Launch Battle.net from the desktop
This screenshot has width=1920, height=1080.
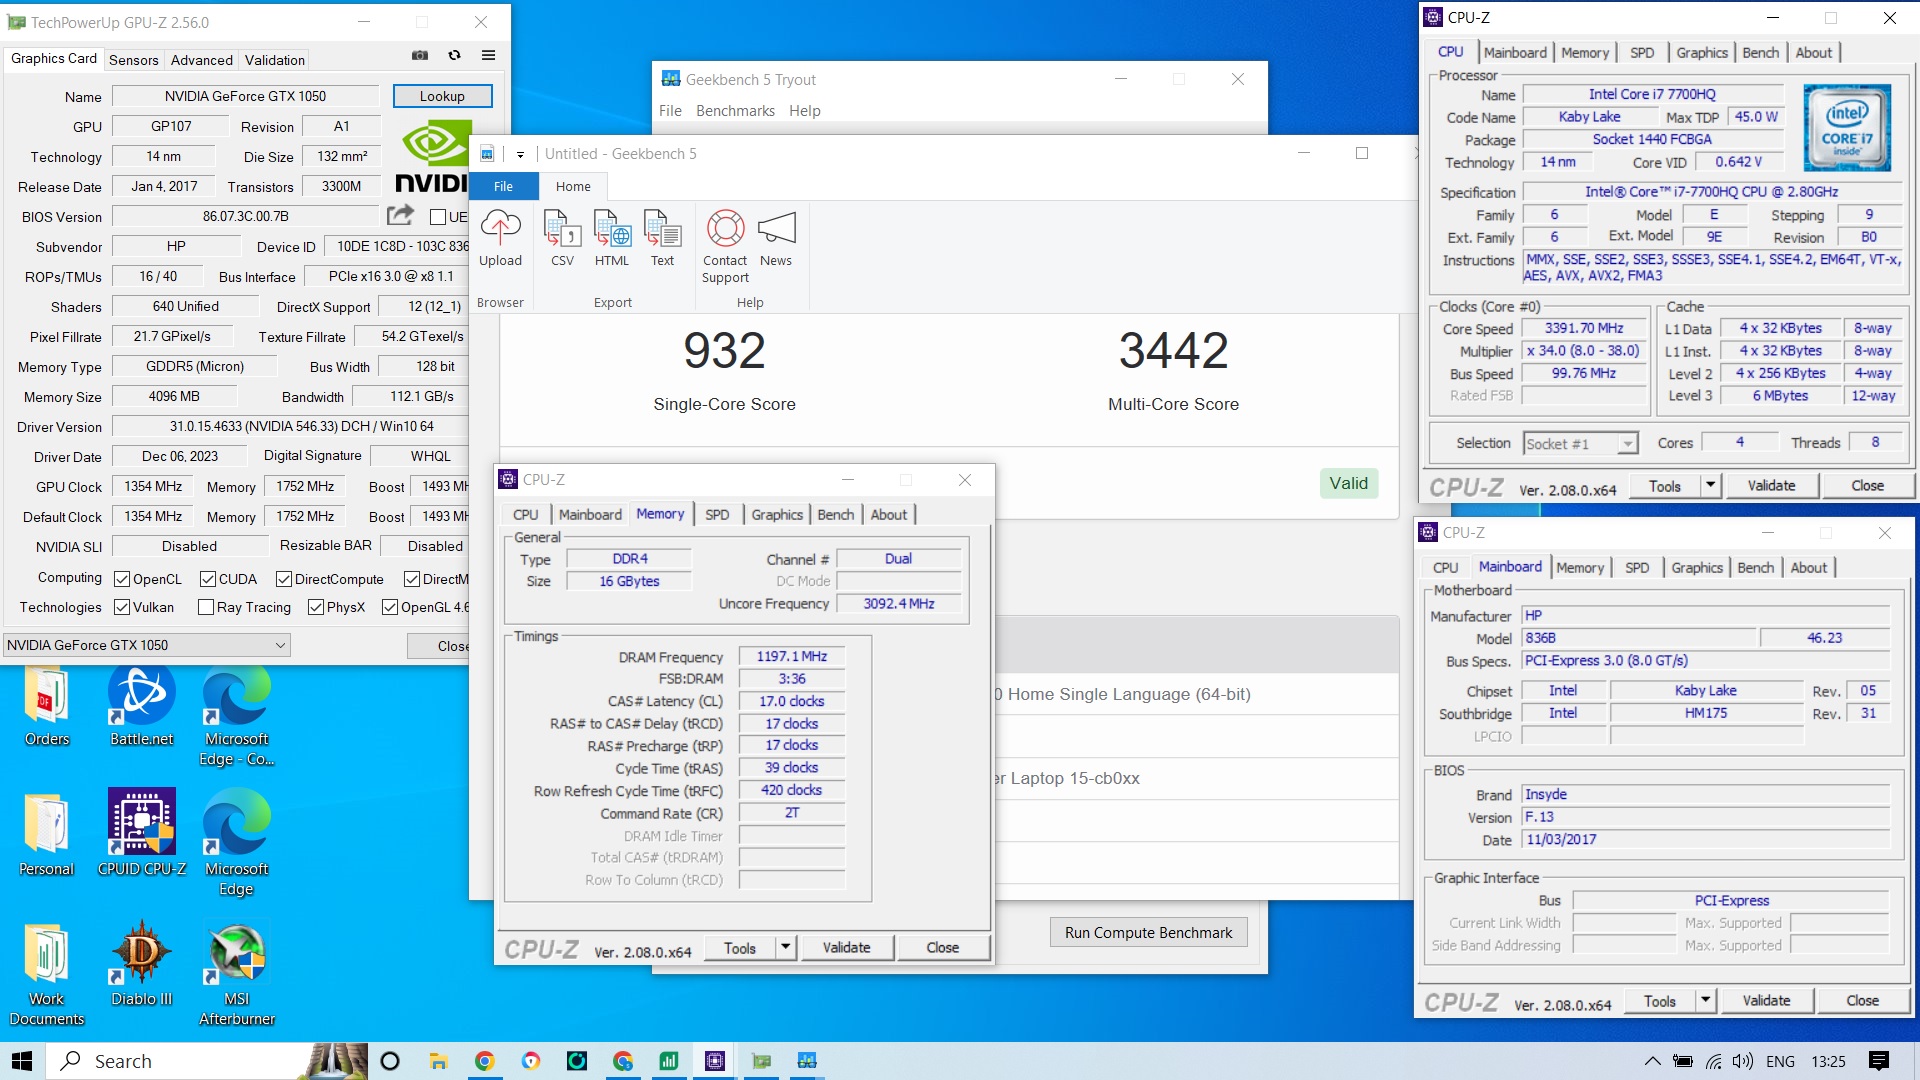pos(142,707)
